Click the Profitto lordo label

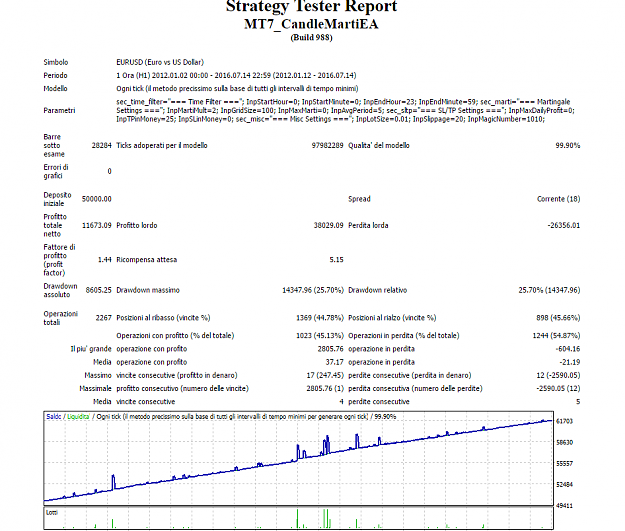(x=137, y=225)
